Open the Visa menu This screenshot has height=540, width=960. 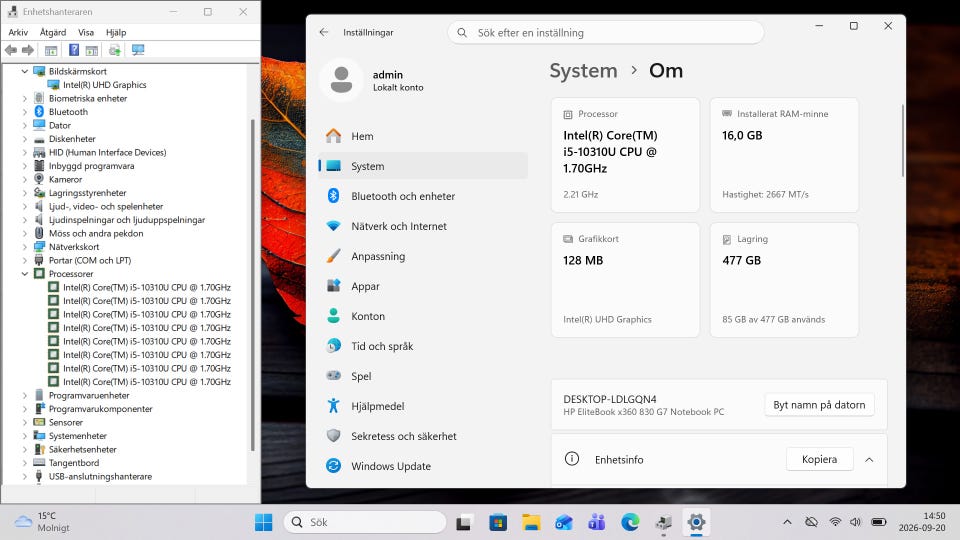[x=86, y=32]
